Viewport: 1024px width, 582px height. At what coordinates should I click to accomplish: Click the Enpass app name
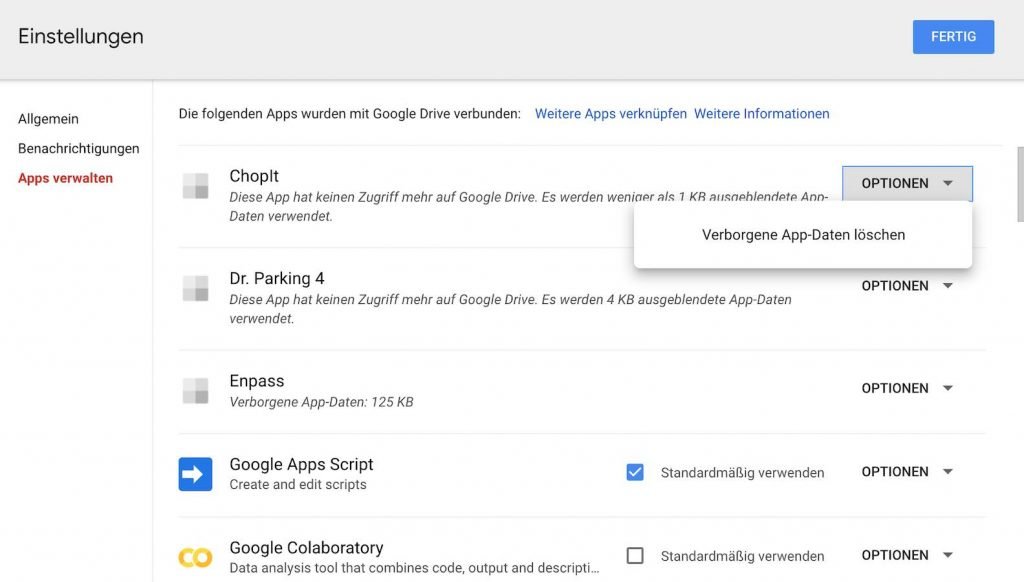point(257,381)
